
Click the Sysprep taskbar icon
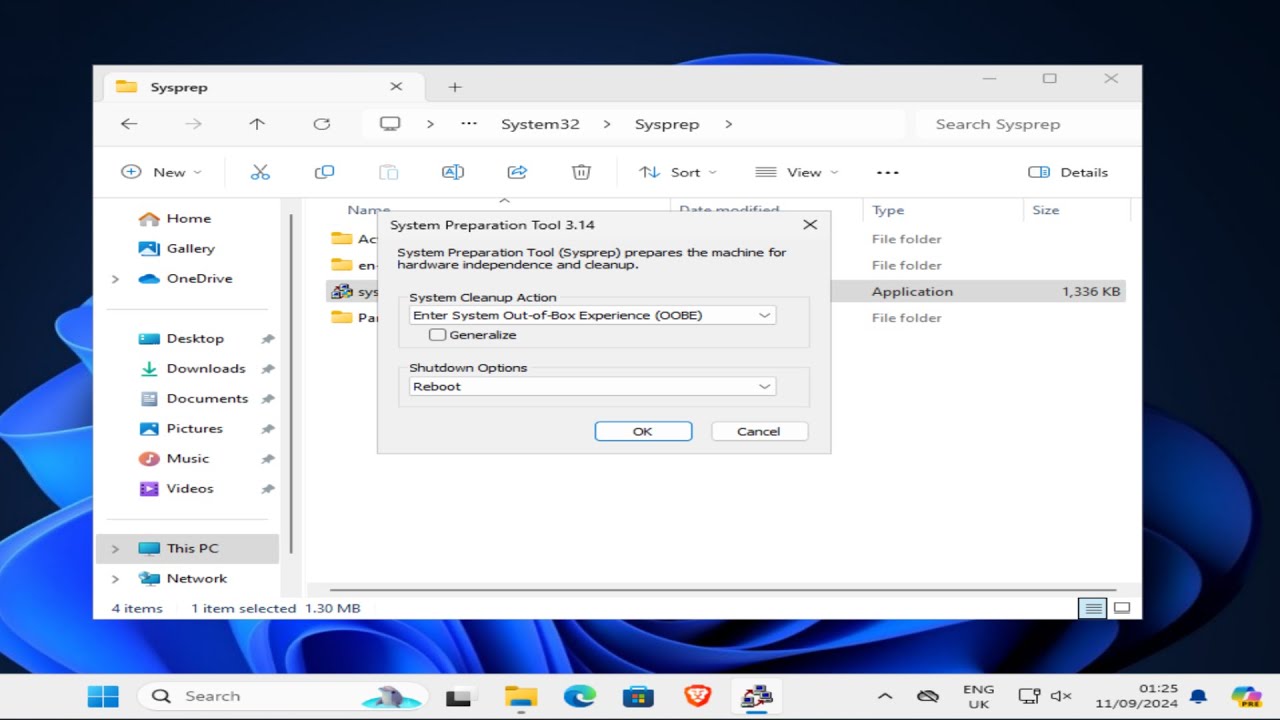click(x=756, y=696)
